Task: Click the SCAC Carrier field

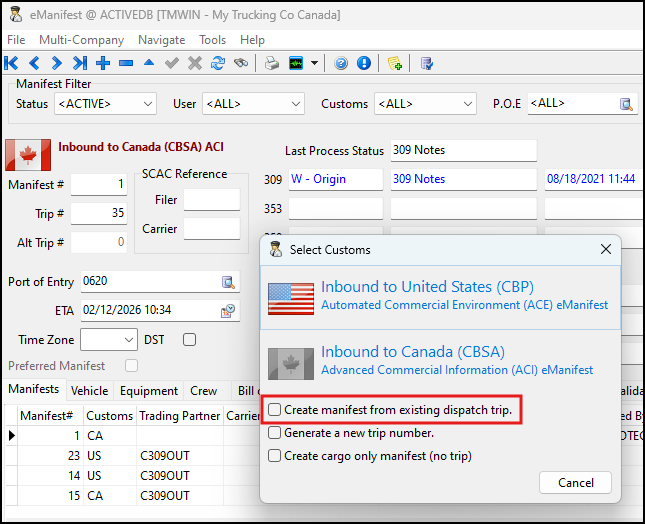Action: [x=211, y=229]
